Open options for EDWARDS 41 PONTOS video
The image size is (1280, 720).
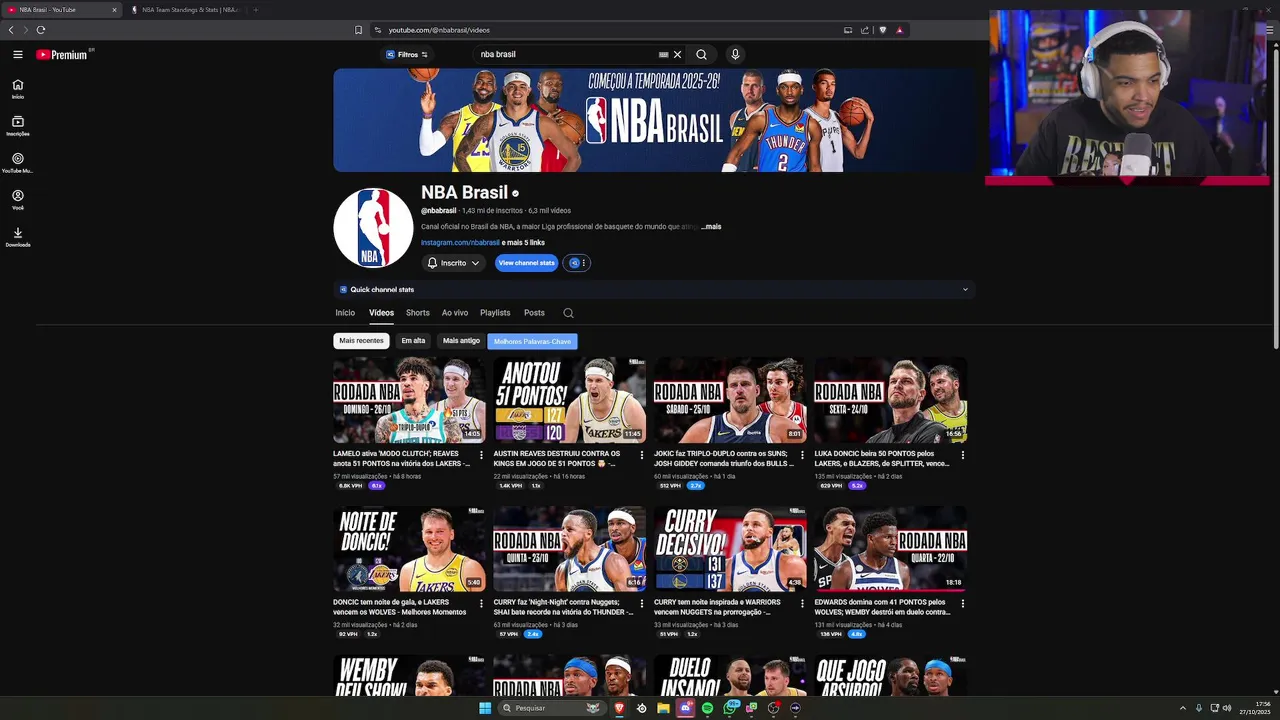click(963, 604)
